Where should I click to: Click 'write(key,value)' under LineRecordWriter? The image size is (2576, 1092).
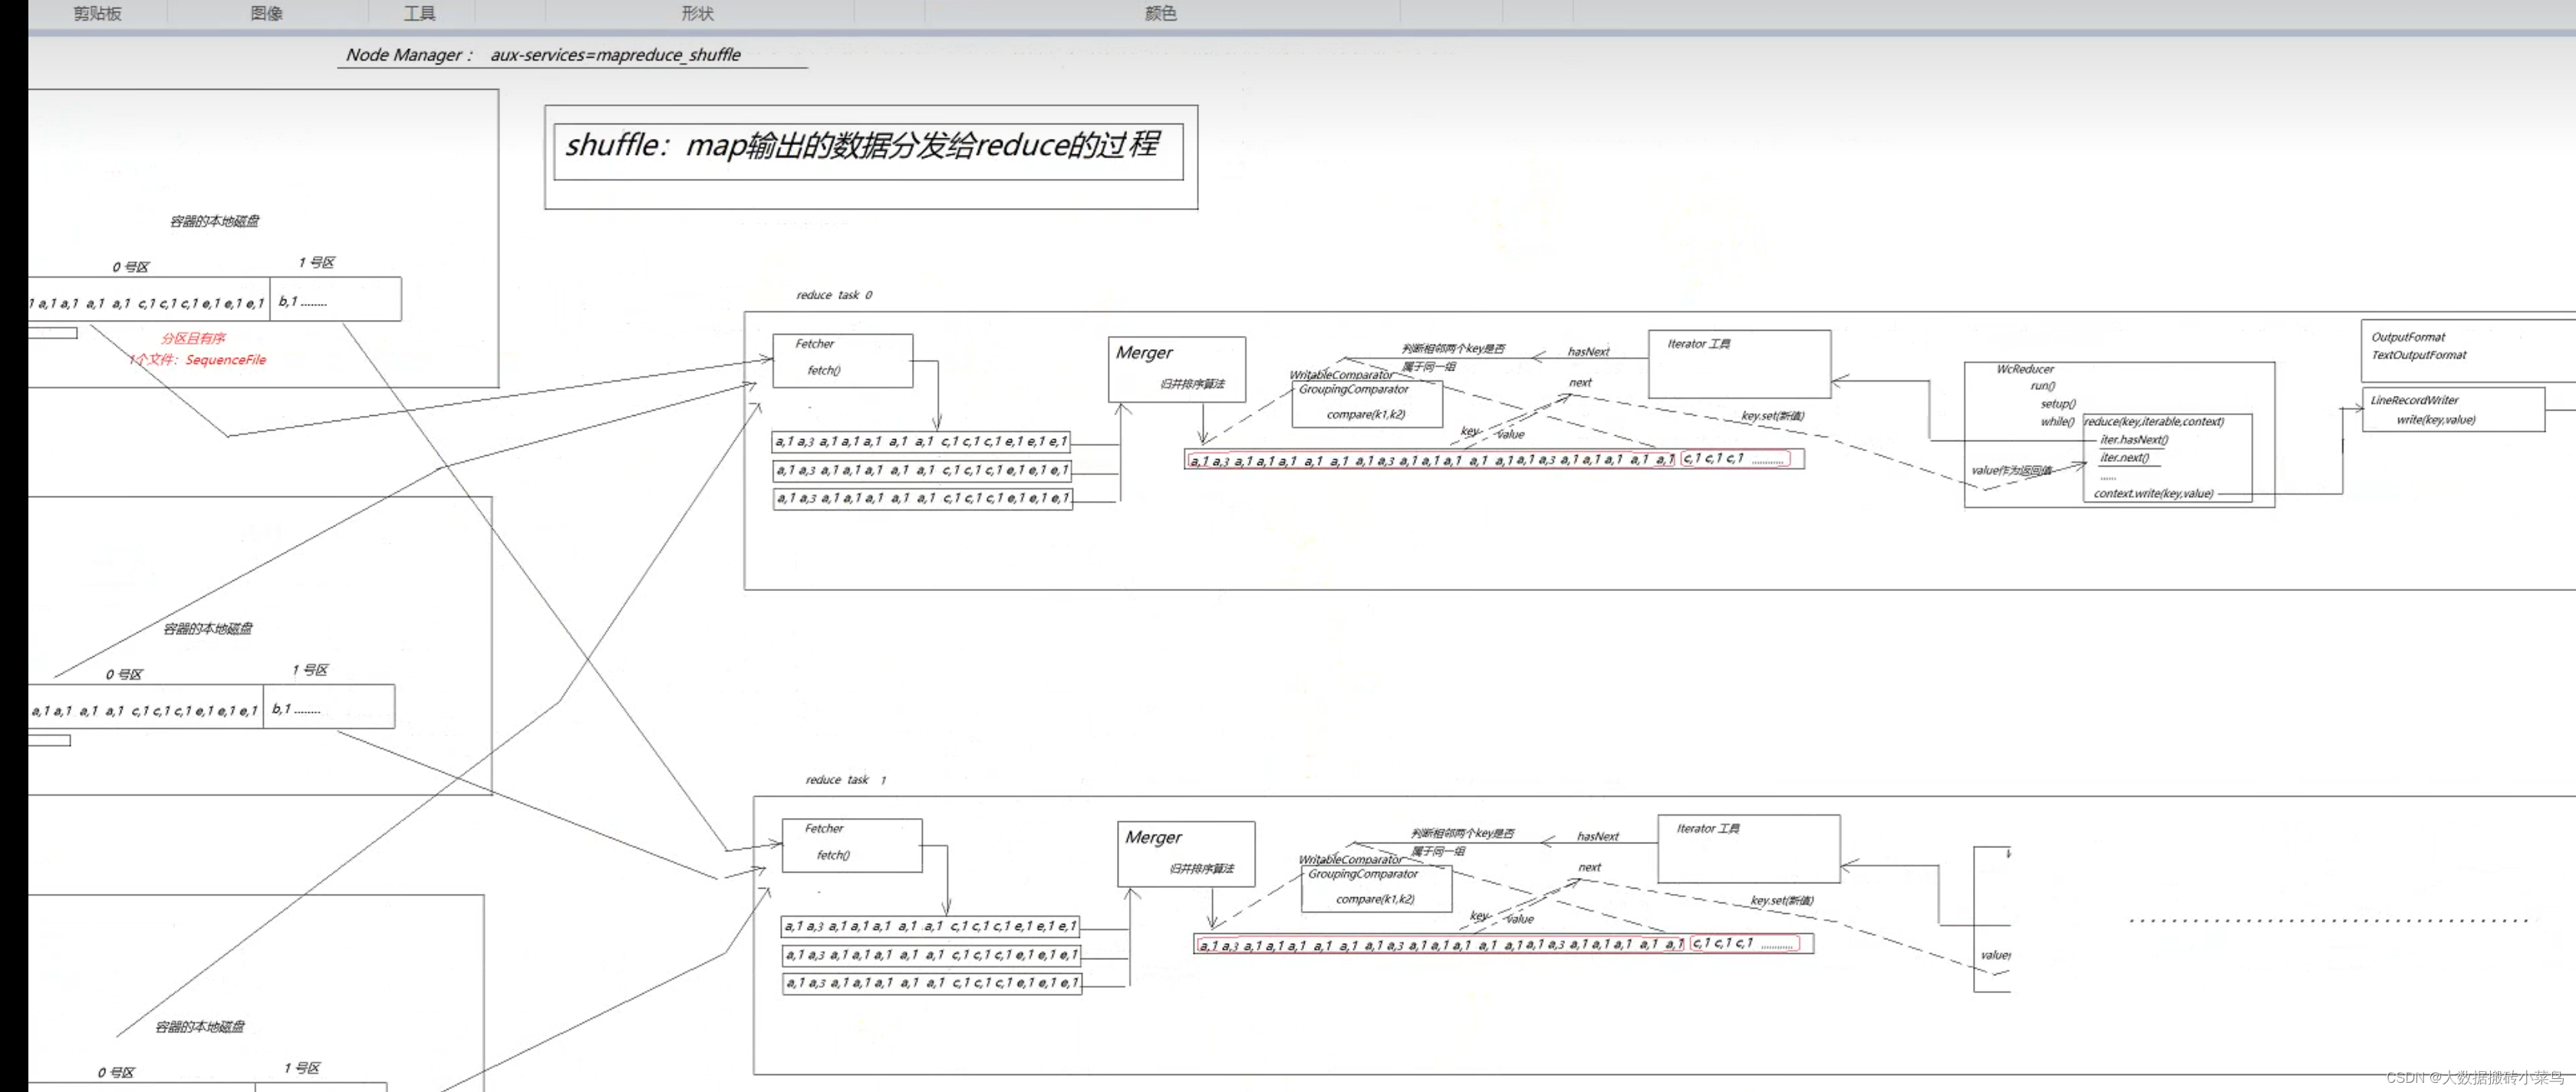[x=2435, y=420]
